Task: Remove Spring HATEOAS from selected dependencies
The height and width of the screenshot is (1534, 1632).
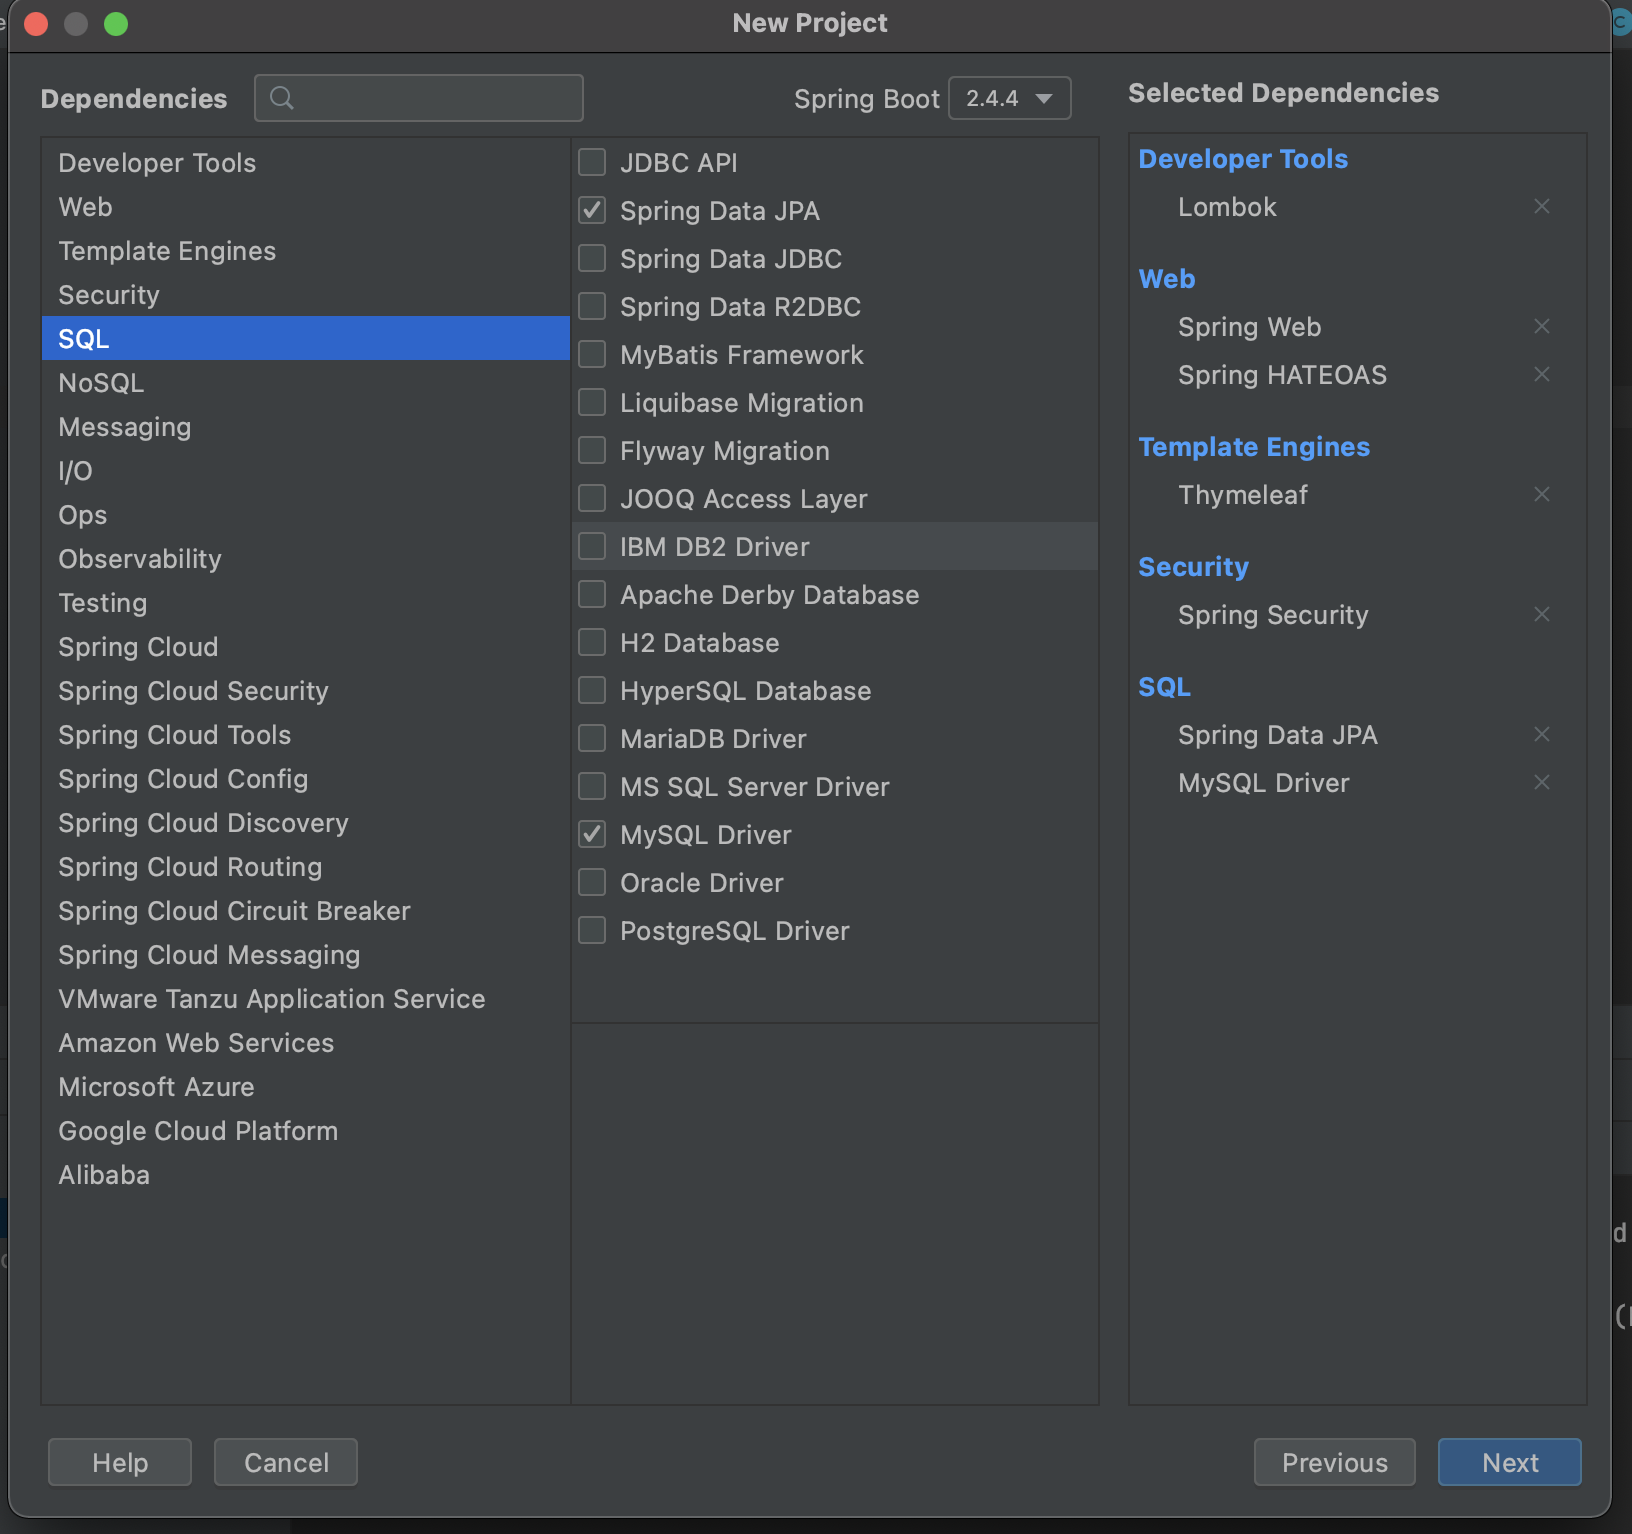Action: tap(1541, 374)
